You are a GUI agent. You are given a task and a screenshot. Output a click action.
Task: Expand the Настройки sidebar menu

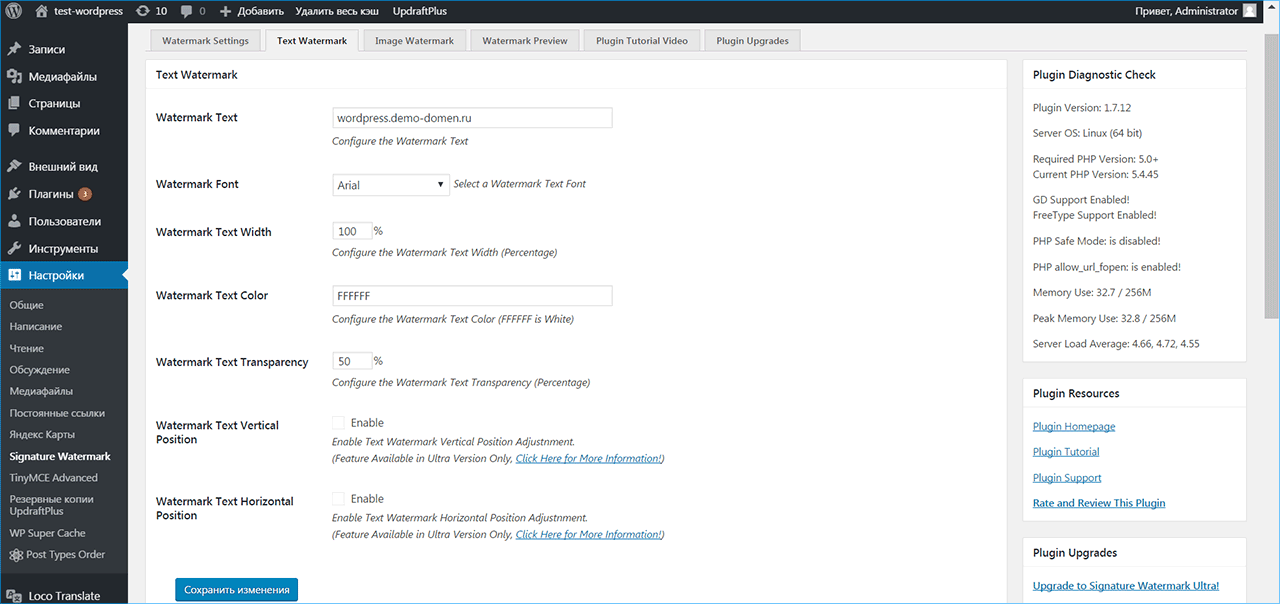coord(56,275)
